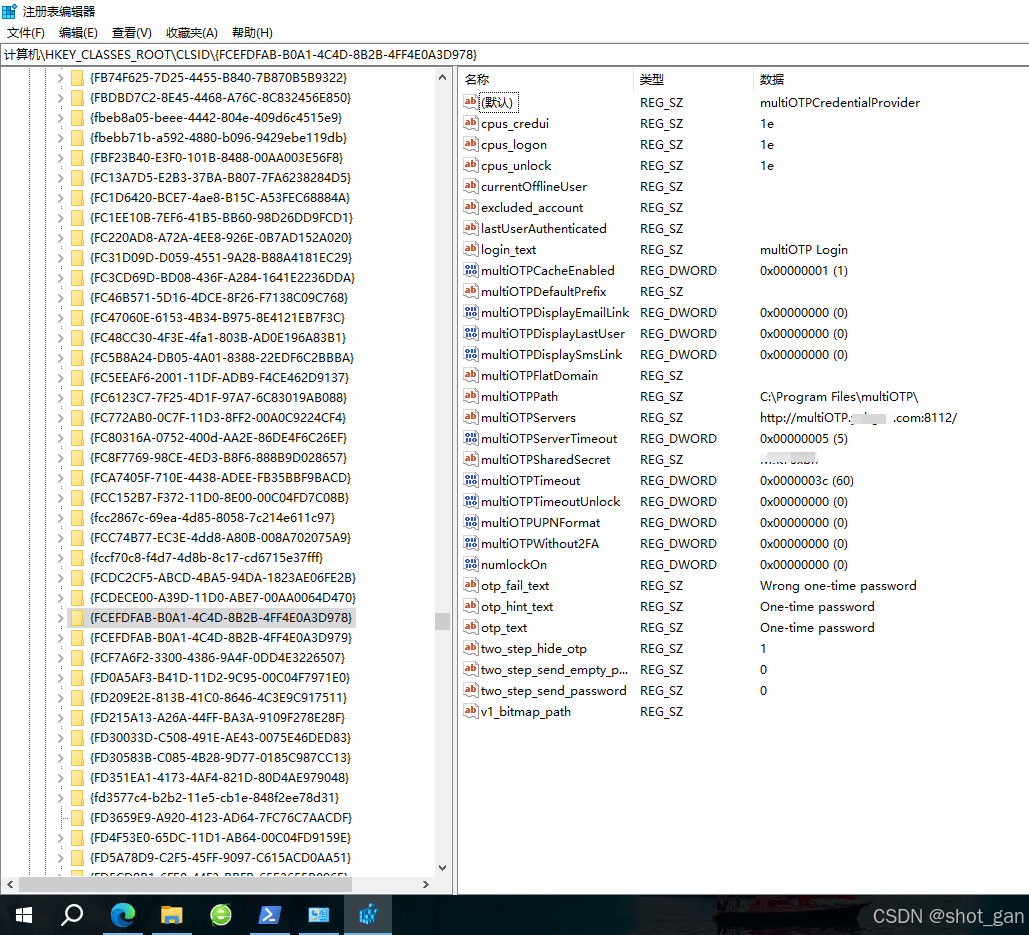Select the multiOTPTimeoutUnlock value
Viewport: 1029px width, 935px height.
click(x=550, y=501)
